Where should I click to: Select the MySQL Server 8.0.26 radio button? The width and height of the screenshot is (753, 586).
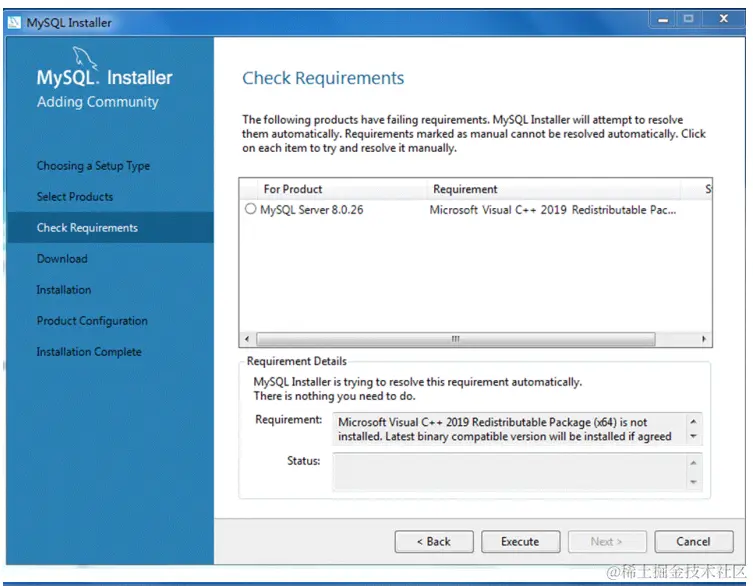click(x=250, y=209)
